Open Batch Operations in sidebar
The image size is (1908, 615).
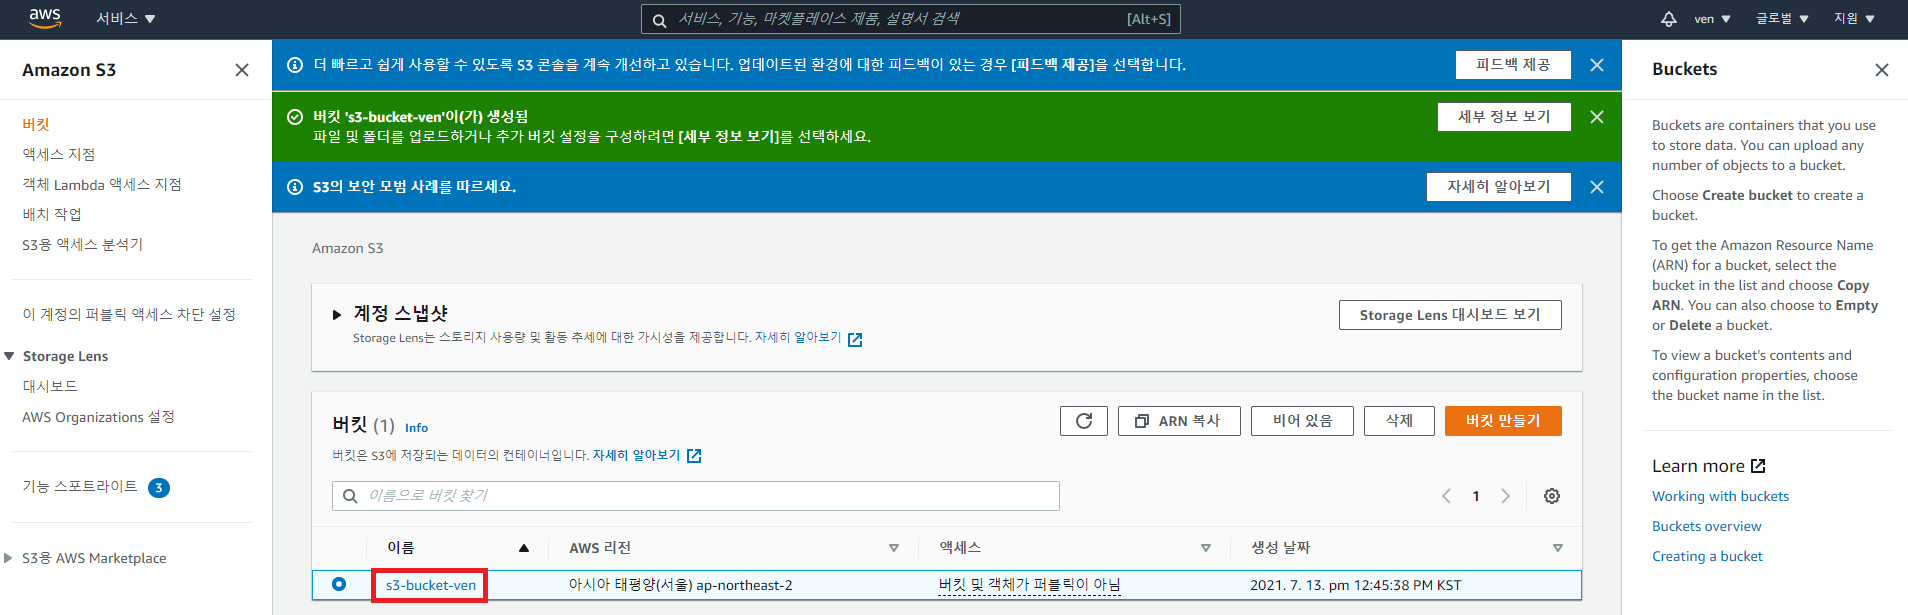pyautogui.click(x=52, y=215)
